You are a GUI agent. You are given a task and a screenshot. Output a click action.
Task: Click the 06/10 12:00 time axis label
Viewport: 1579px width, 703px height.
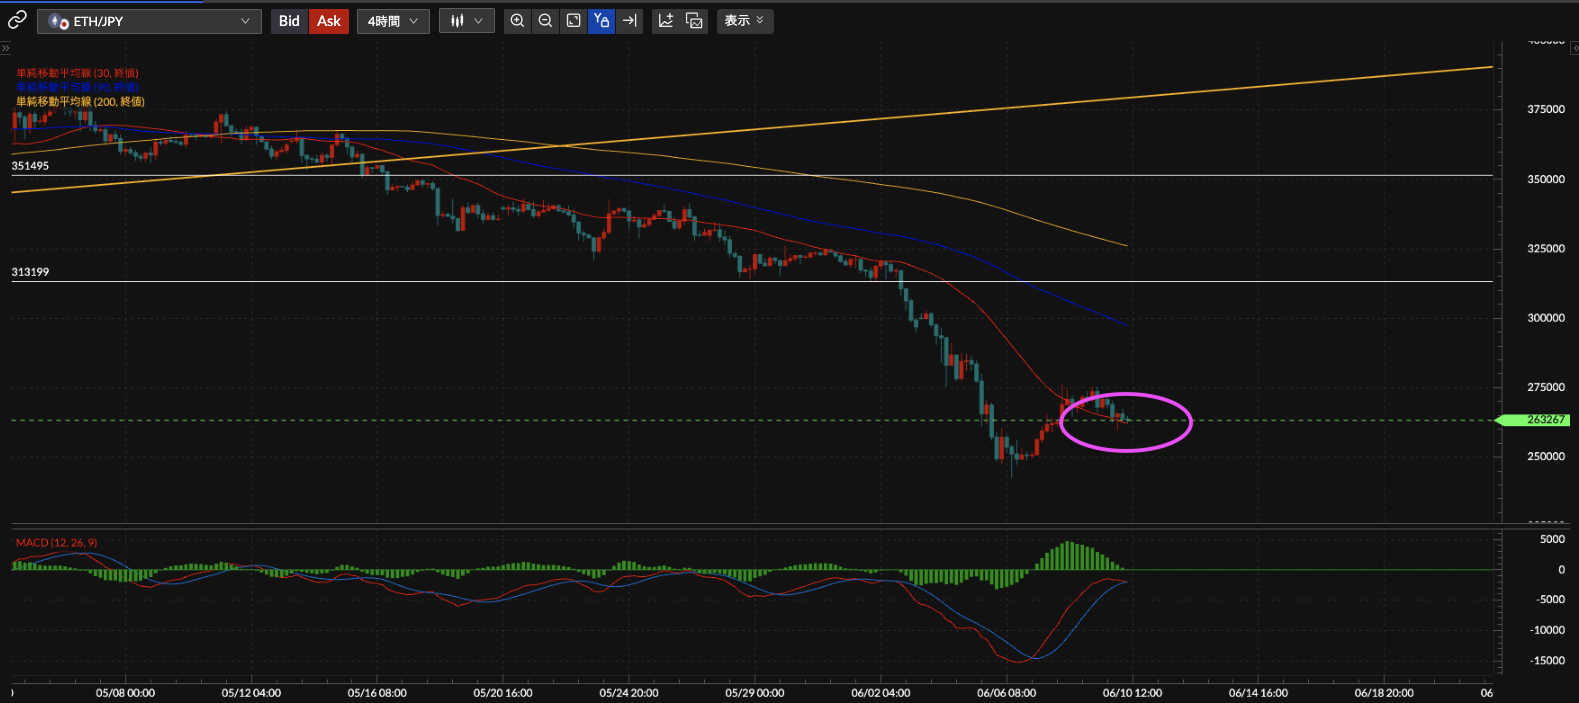tap(1132, 693)
